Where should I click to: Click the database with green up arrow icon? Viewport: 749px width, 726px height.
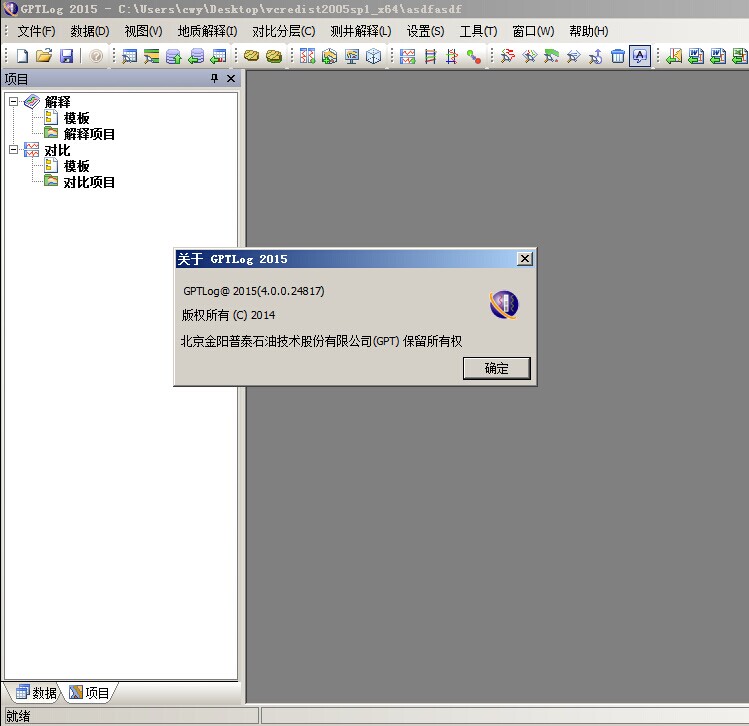coord(173,56)
